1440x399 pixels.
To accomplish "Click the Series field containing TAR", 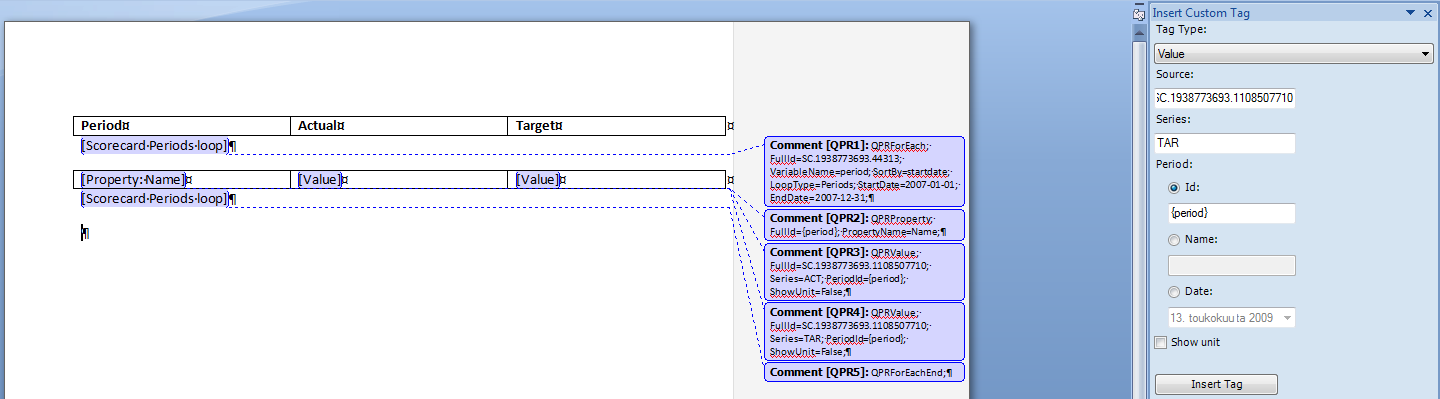I will [1225, 143].
